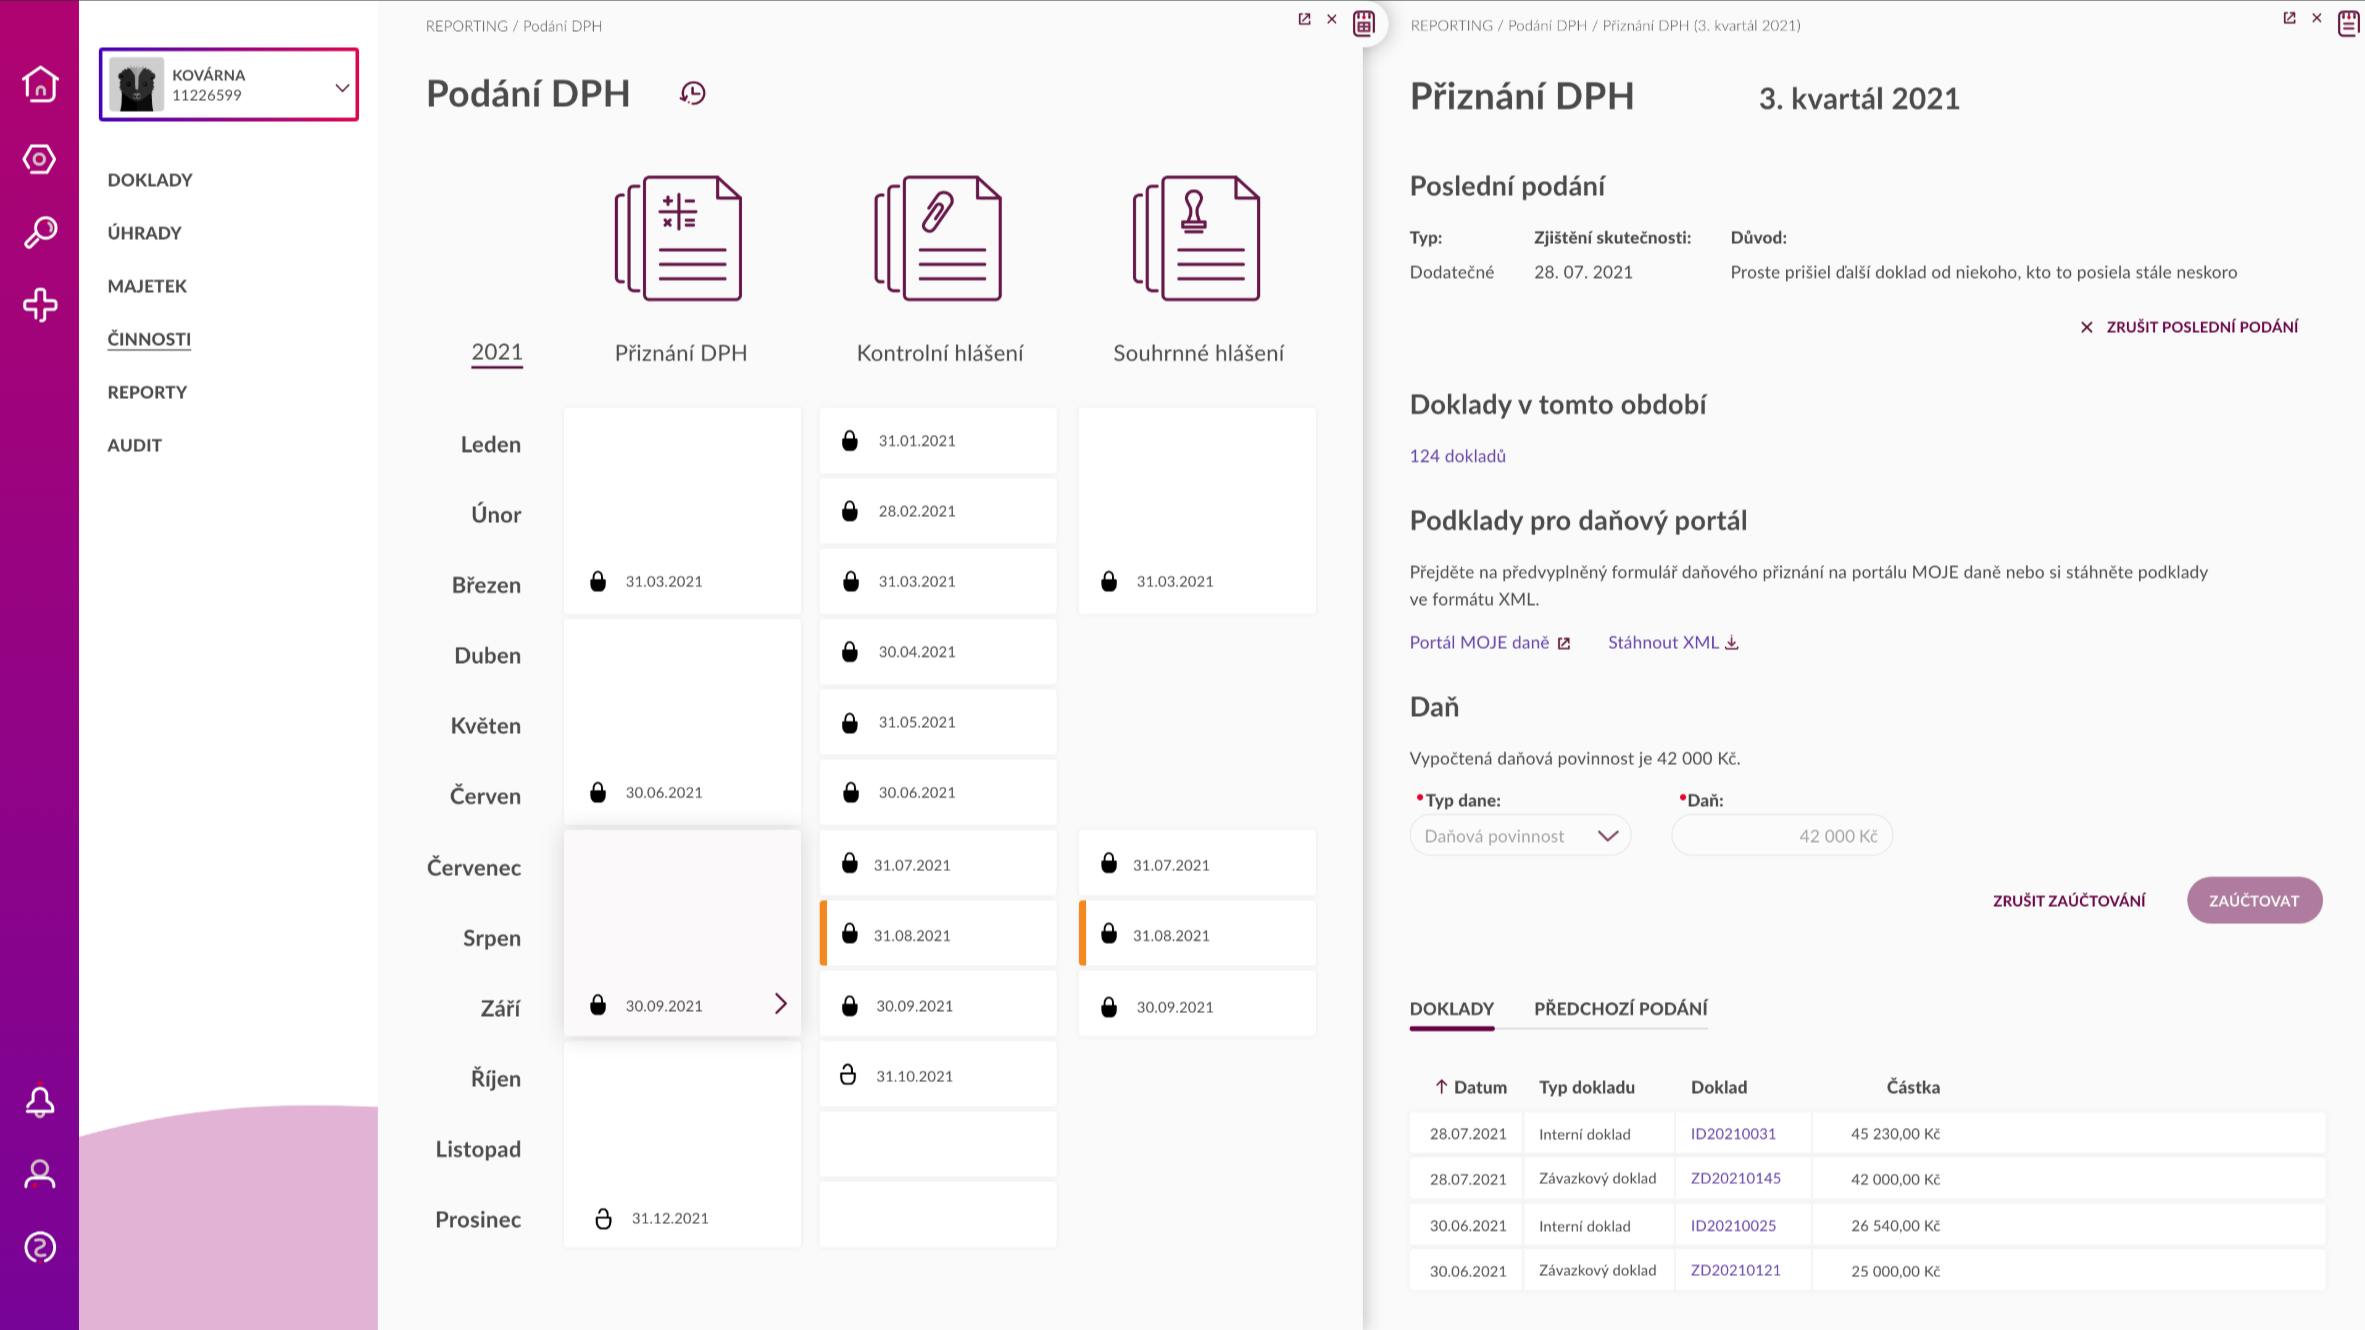Open the search magnifier icon in sidebar
Screen dimensions: 2365x1330
pos(40,232)
